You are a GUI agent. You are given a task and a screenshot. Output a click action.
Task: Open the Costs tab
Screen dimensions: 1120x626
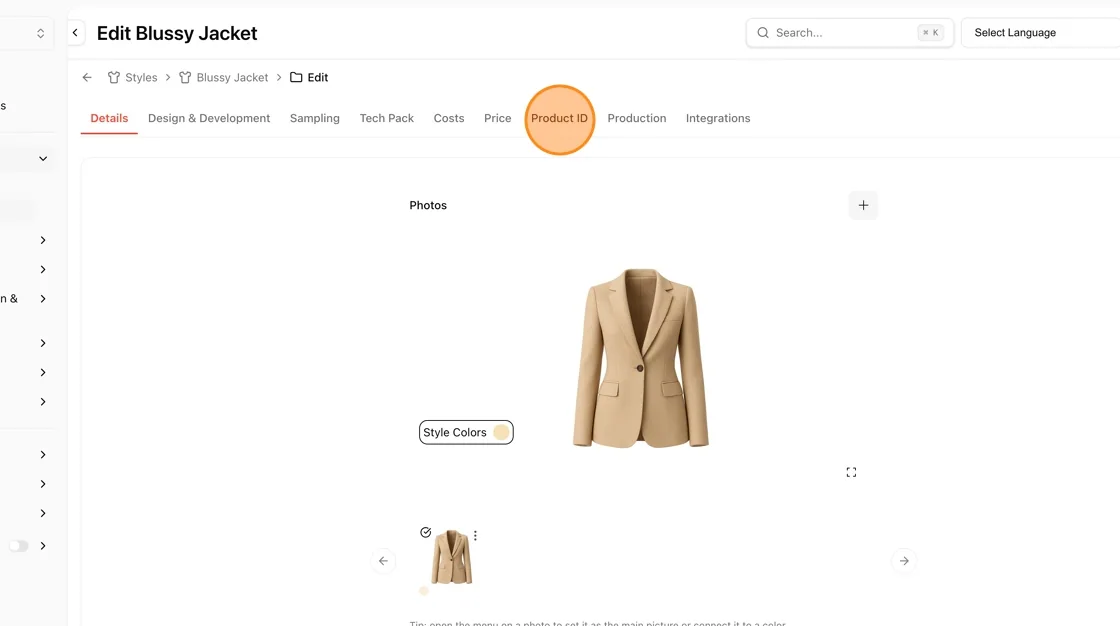click(449, 118)
